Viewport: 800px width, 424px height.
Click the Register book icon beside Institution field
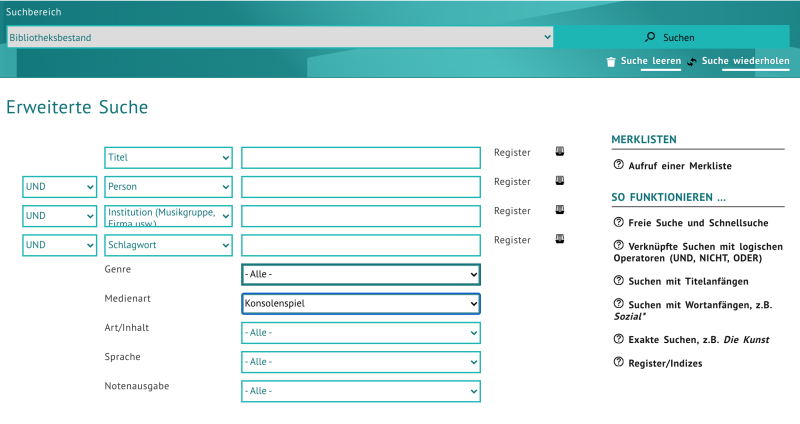[x=560, y=211]
